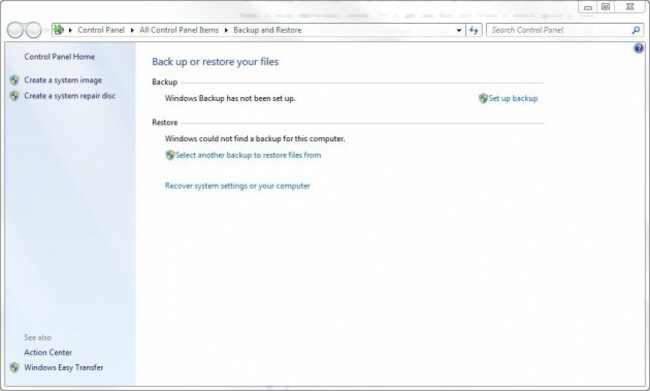Click Create a system image link

63,80
